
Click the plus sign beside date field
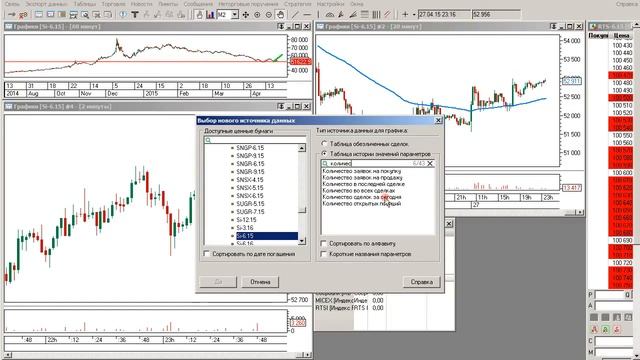coord(405,15)
